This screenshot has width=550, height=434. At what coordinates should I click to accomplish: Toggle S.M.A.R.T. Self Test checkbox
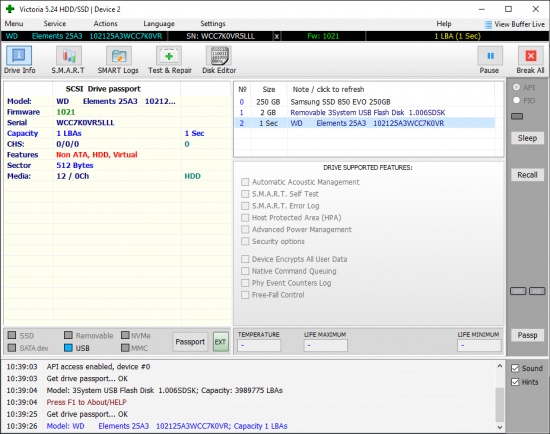point(245,194)
